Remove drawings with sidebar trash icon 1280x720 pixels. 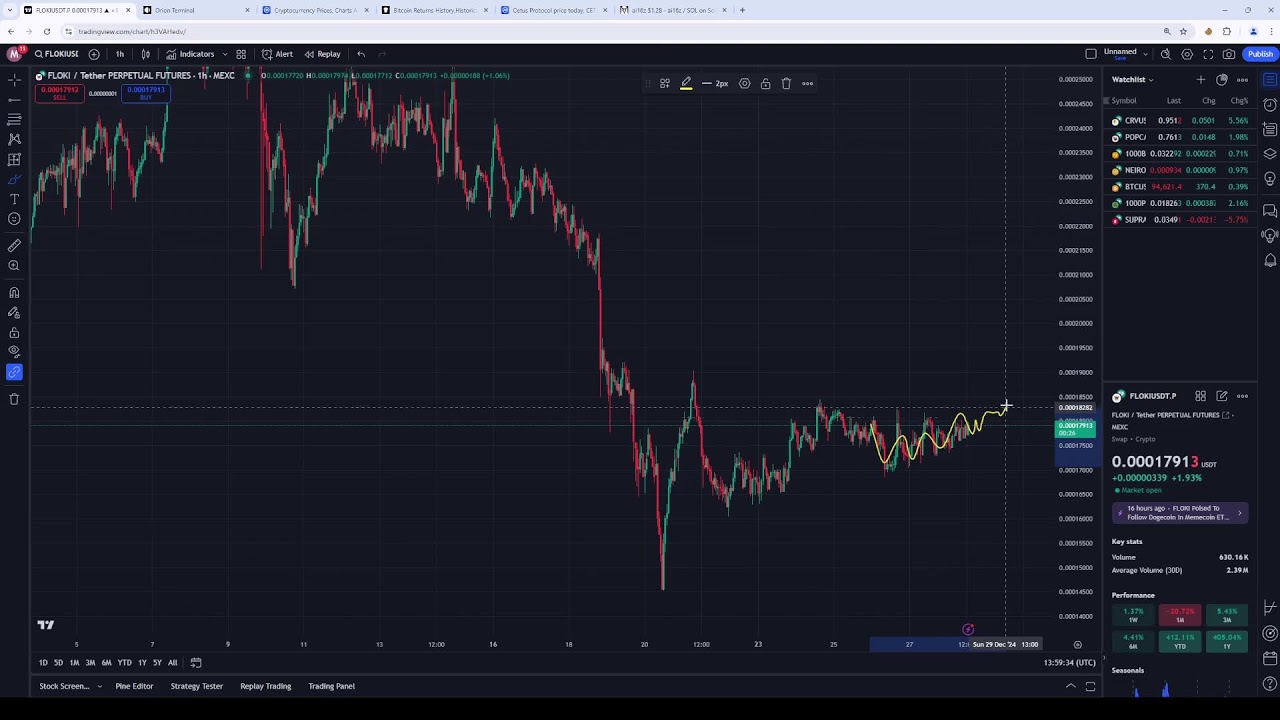pyautogui.click(x=14, y=399)
